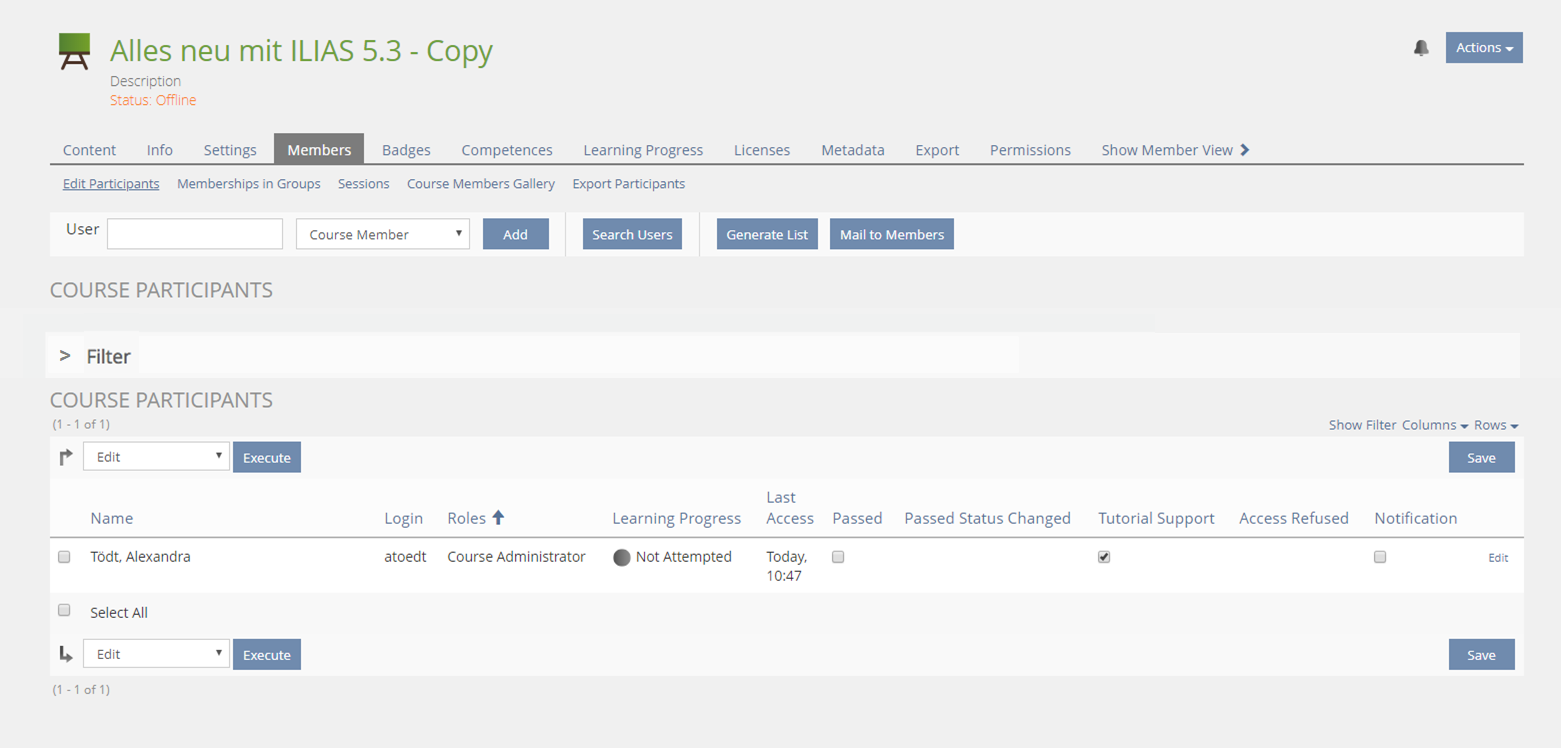1561x748 pixels.
Task: Click the Mail to Members button
Action: (x=891, y=234)
